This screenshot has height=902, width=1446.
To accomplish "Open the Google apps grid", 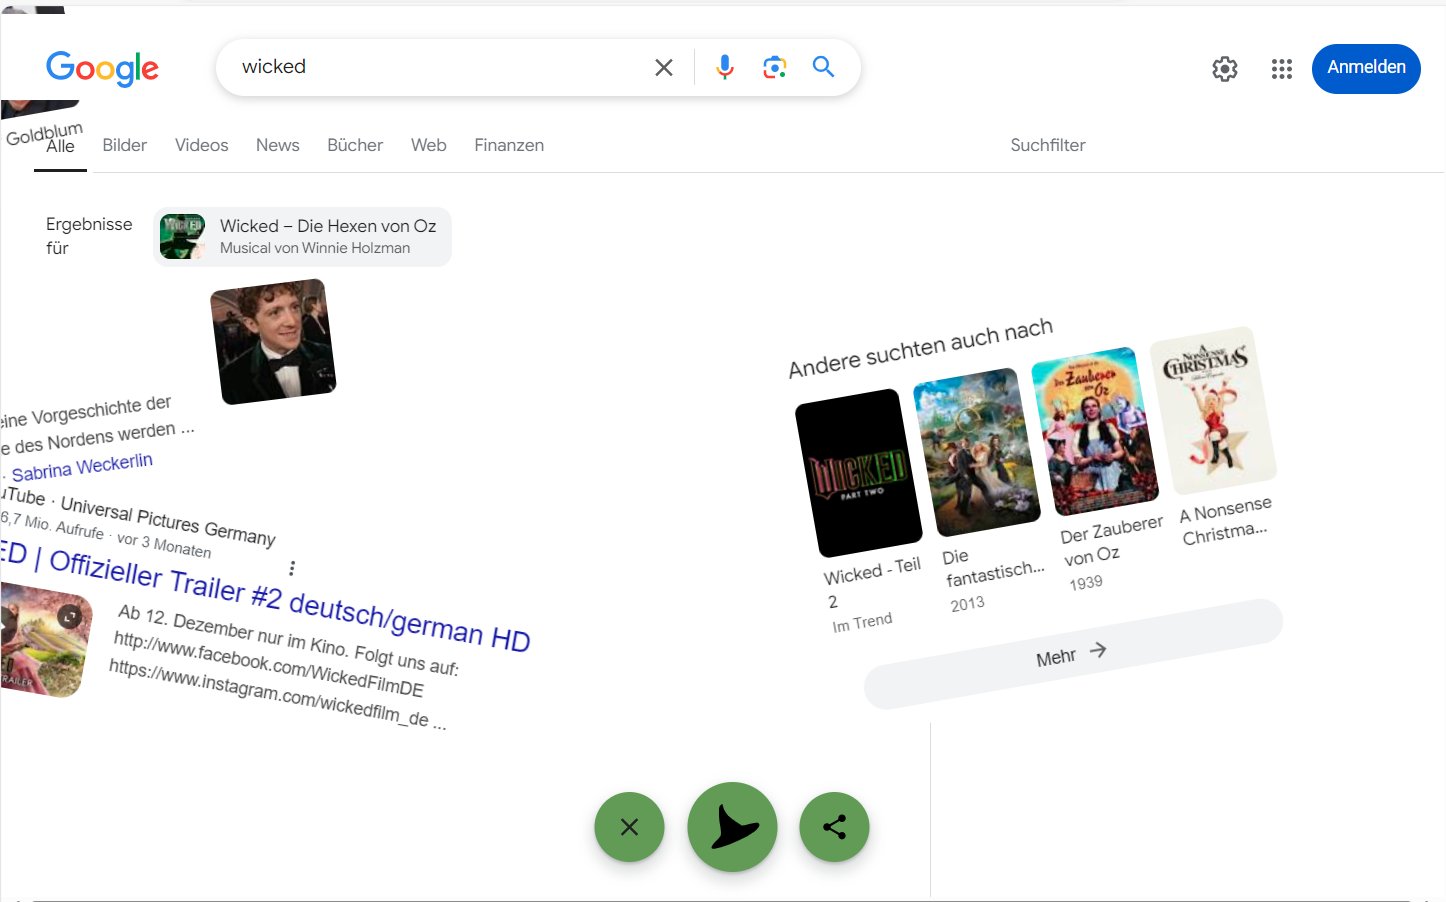I will click(1282, 68).
